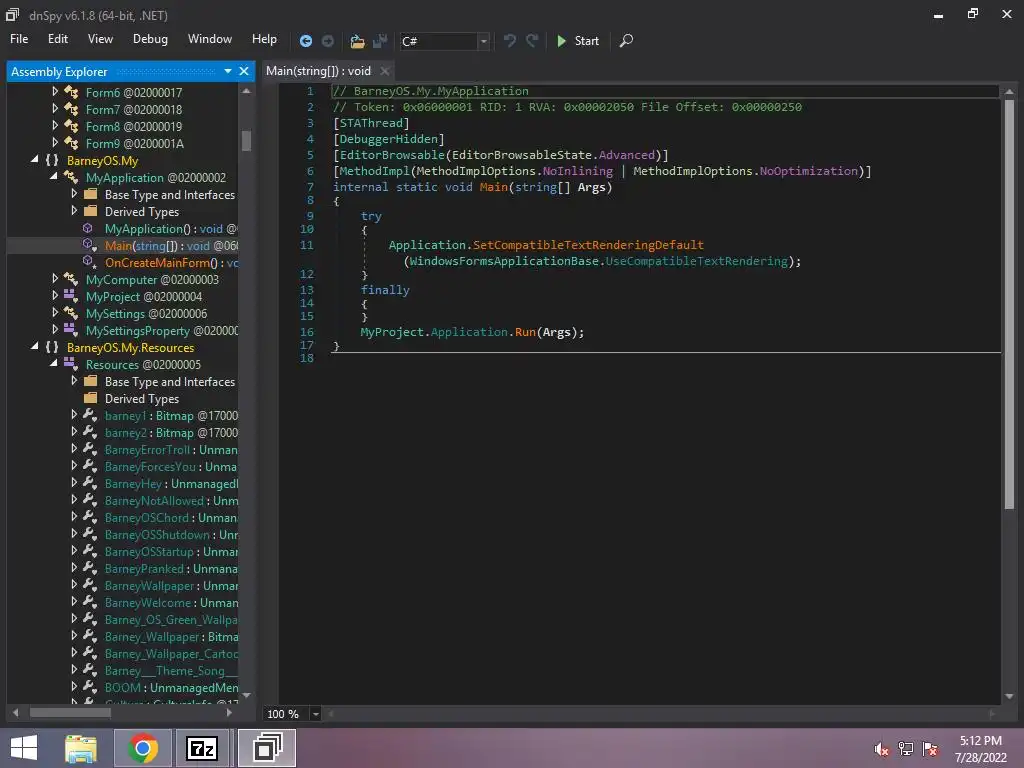Click the Save All toolbar icon
Viewport: 1024px width, 768px height.
(x=380, y=41)
